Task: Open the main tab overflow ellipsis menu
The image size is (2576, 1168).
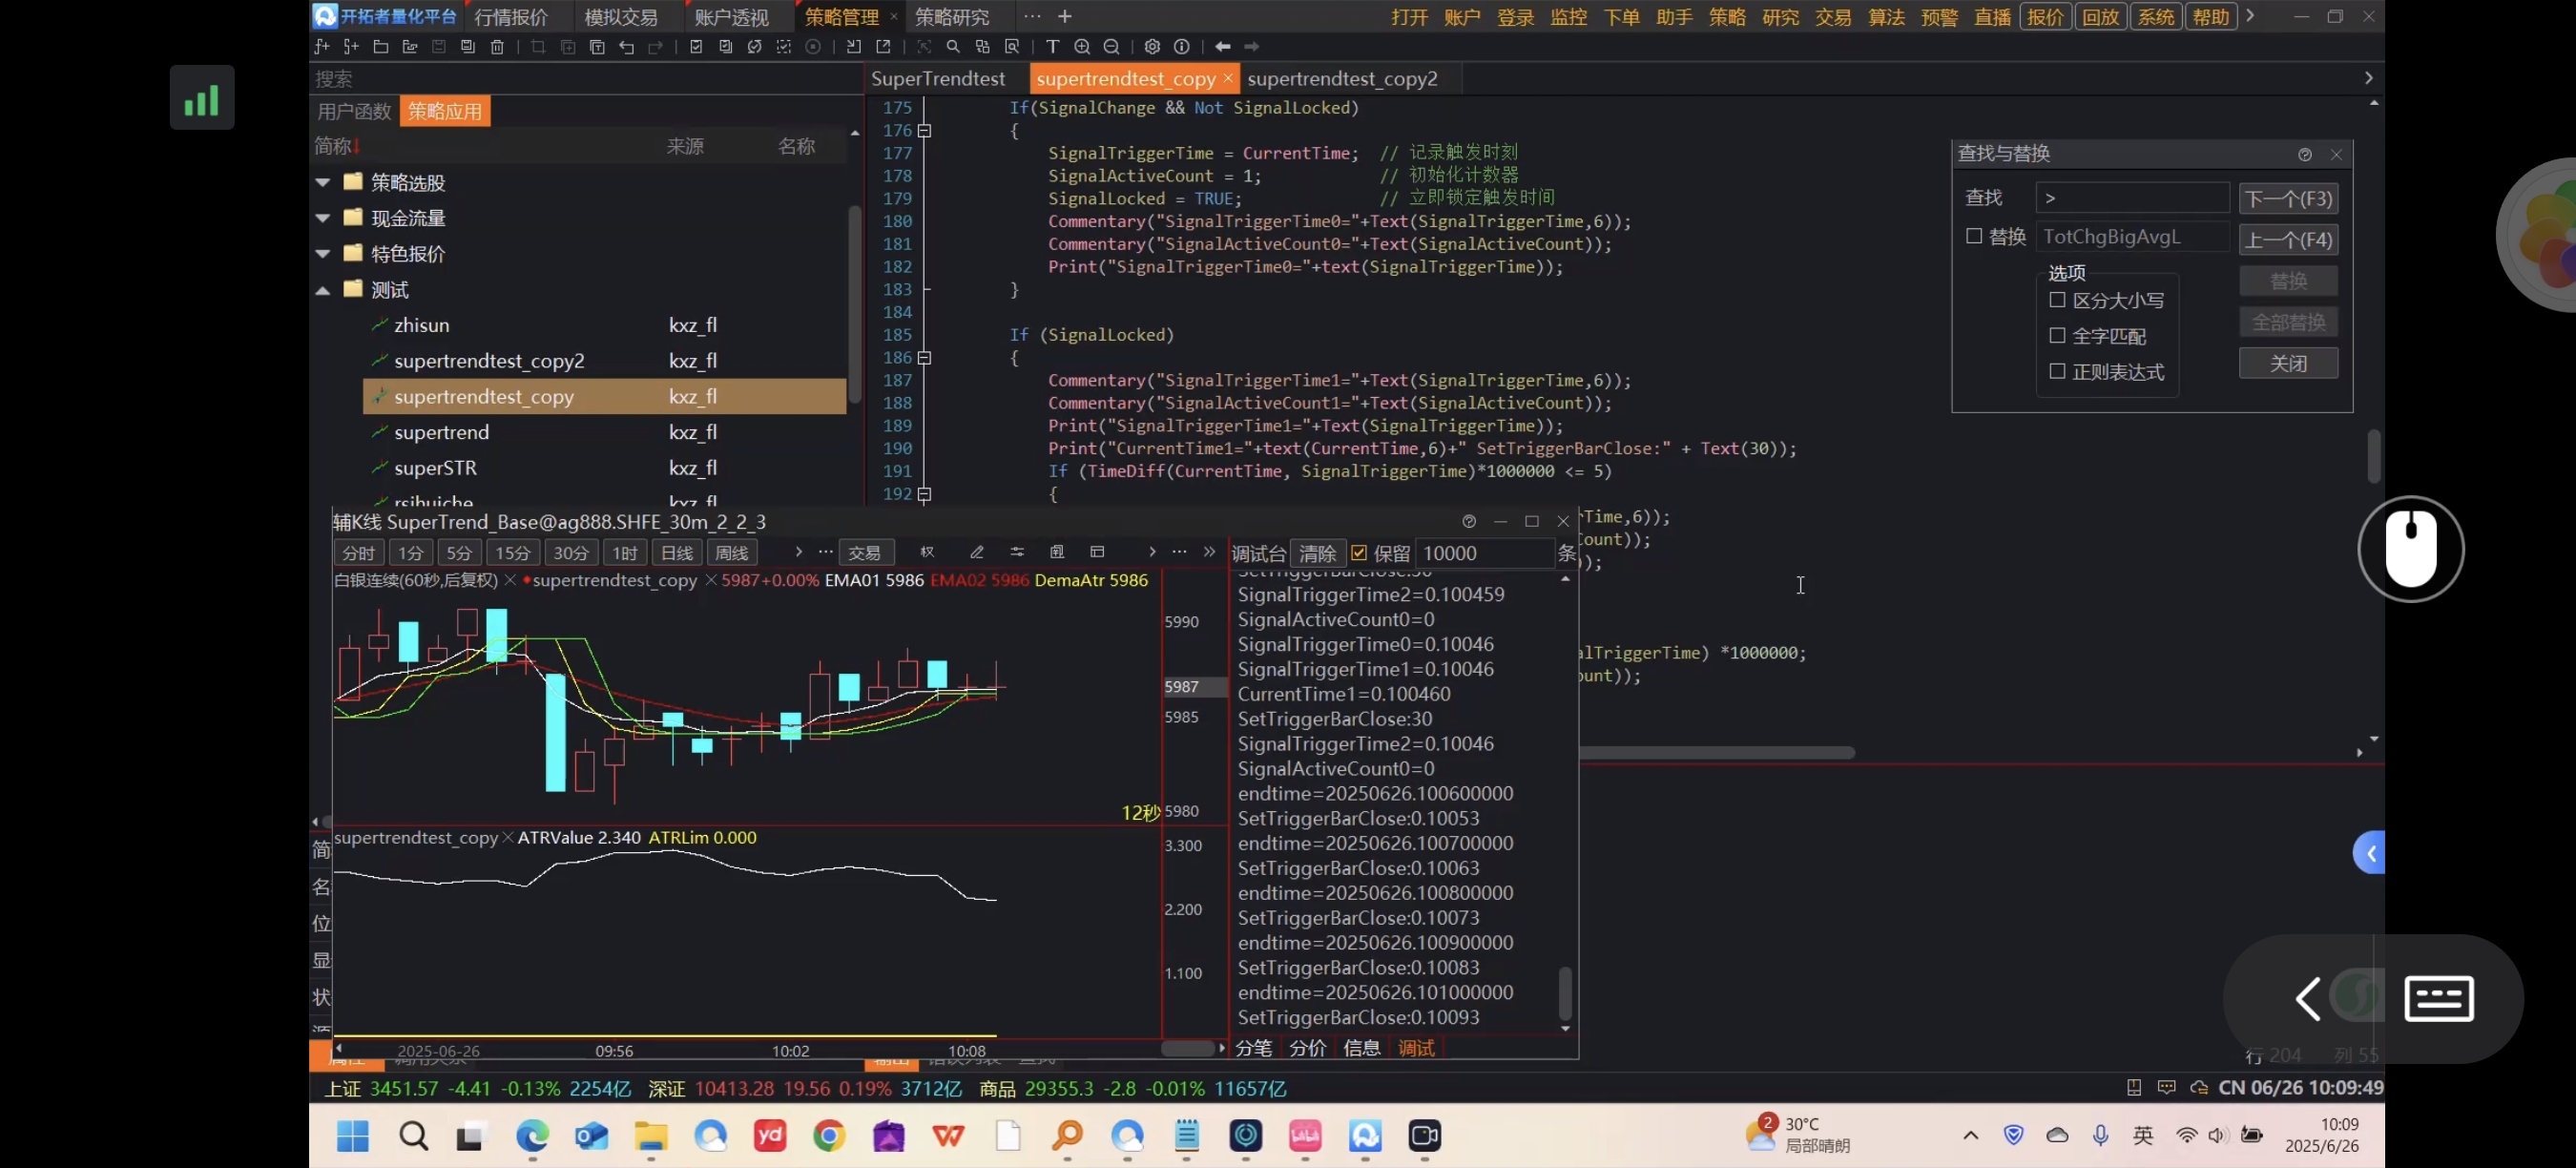Action: [x=1032, y=16]
